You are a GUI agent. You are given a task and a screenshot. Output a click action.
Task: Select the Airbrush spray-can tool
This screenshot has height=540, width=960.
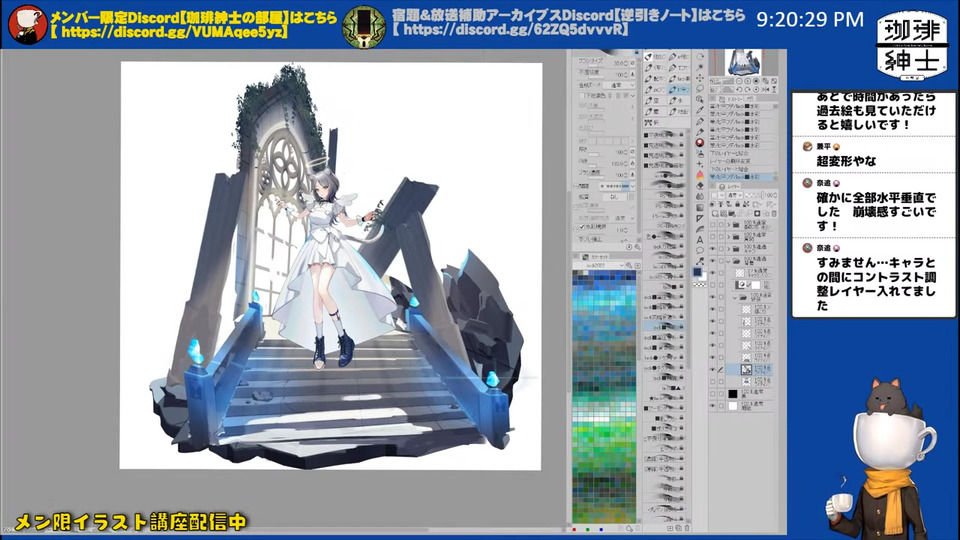click(700, 154)
